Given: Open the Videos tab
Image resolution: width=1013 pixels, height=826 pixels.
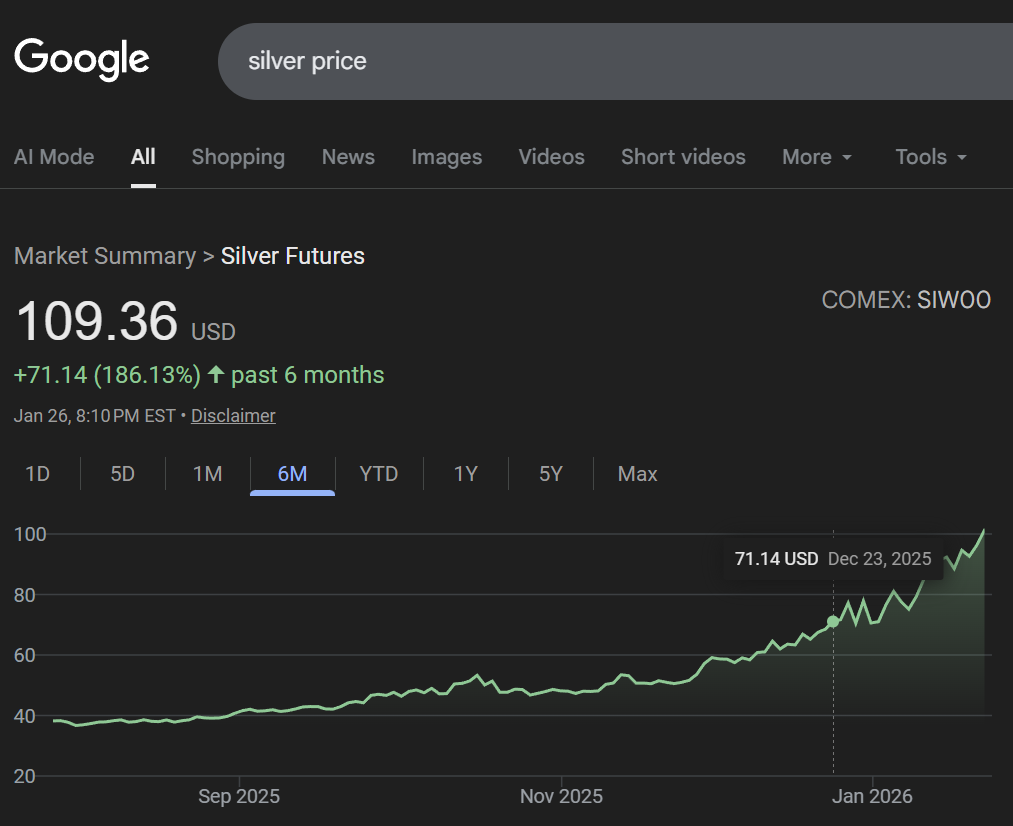Looking at the screenshot, I should tap(551, 157).
